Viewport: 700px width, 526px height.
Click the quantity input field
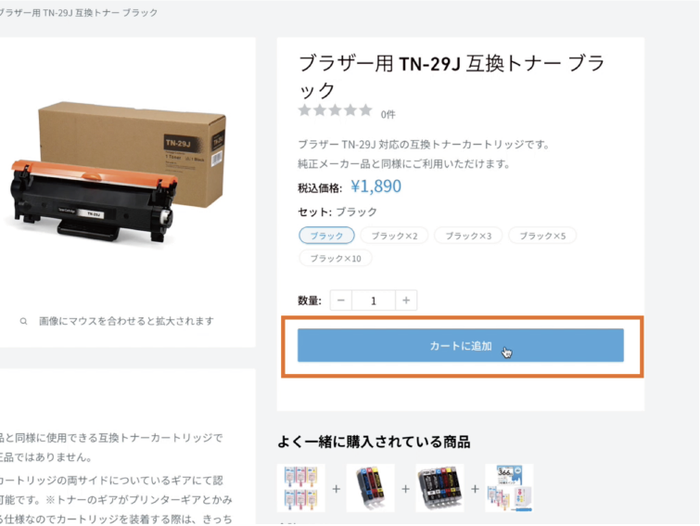coord(374,300)
